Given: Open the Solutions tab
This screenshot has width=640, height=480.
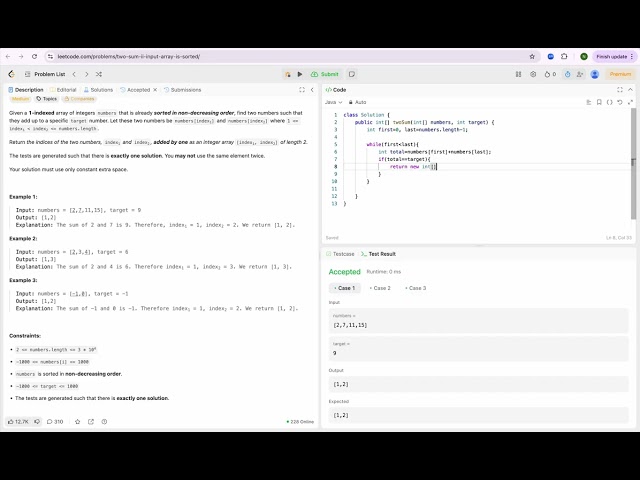Looking at the screenshot, I should (x=100, y=89).
